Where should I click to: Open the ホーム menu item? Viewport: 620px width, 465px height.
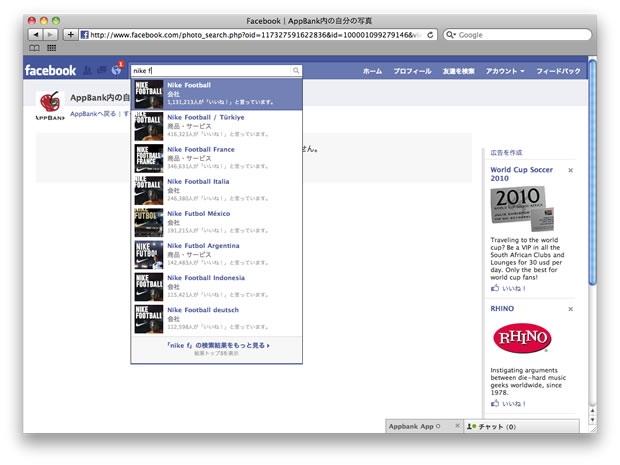[x=372, y=71]
